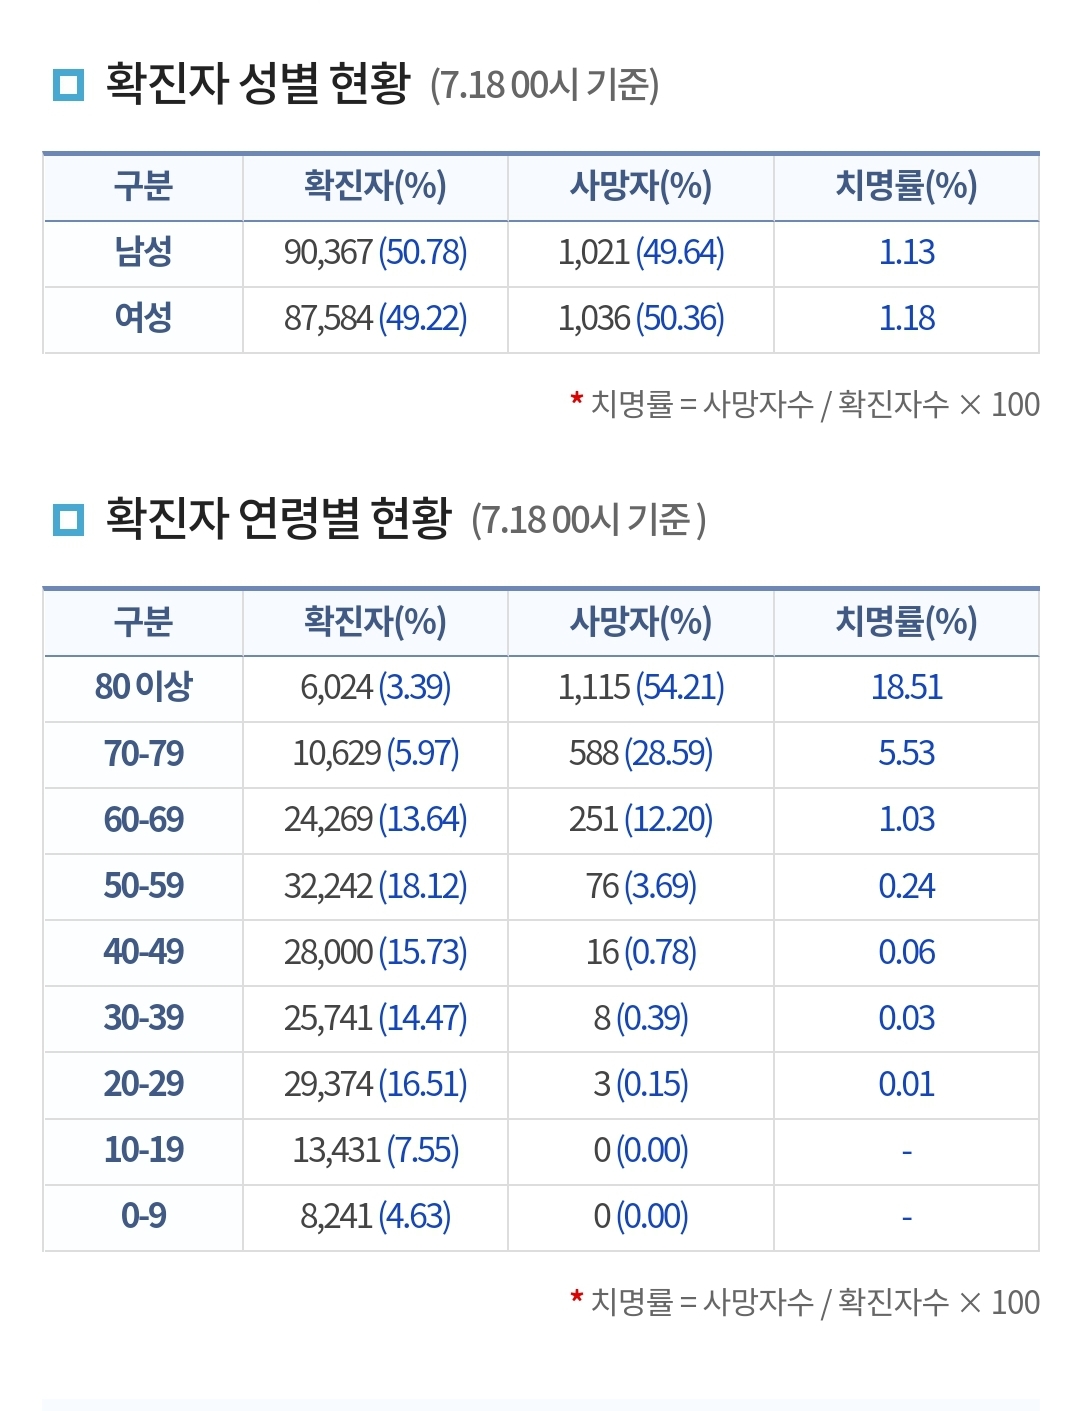
Task: Click the 18.51 fatality rate value
Action: coord(906,687)
